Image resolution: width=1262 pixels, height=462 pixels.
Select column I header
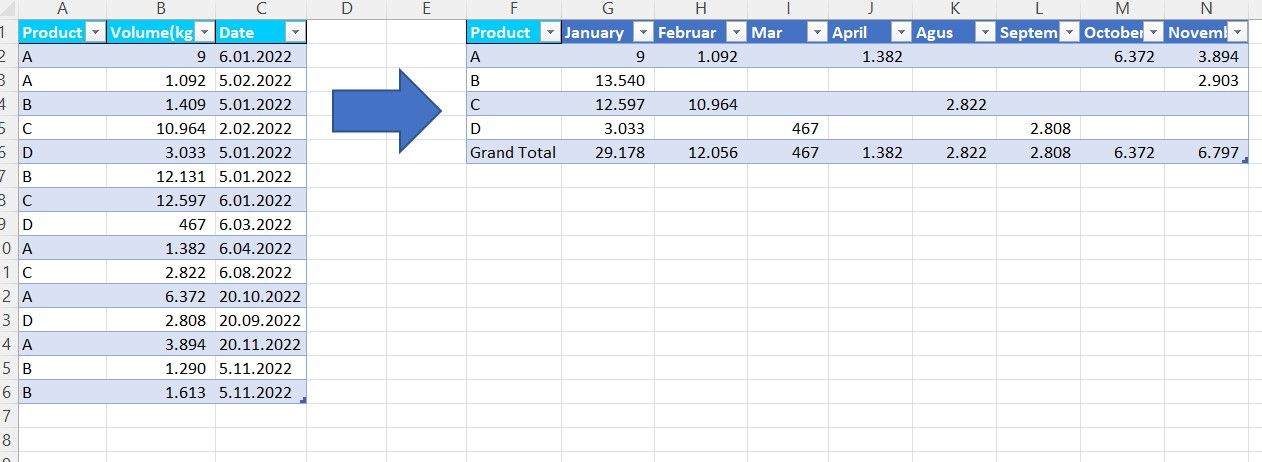coord(788,9)
